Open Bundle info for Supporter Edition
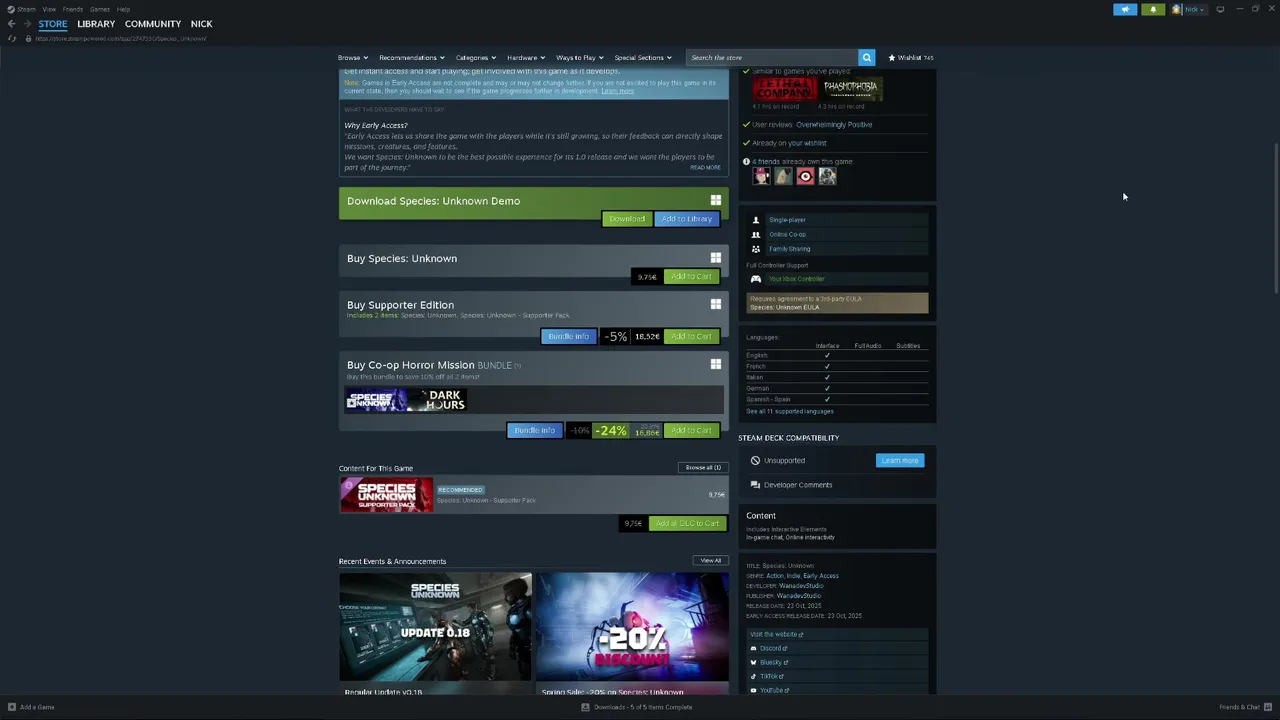This screenshot has width=1280, height=720. 568,337
